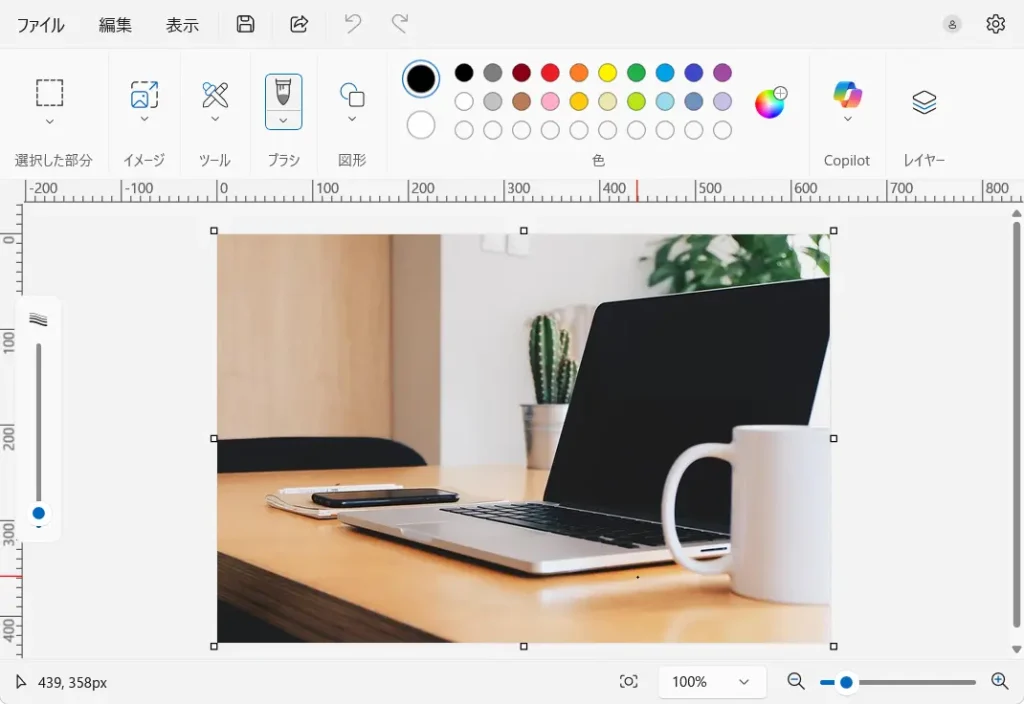Click the vertical scrollbar down arrow
The height and width of the screenshot is (704, 1024).
point(1016,649)
